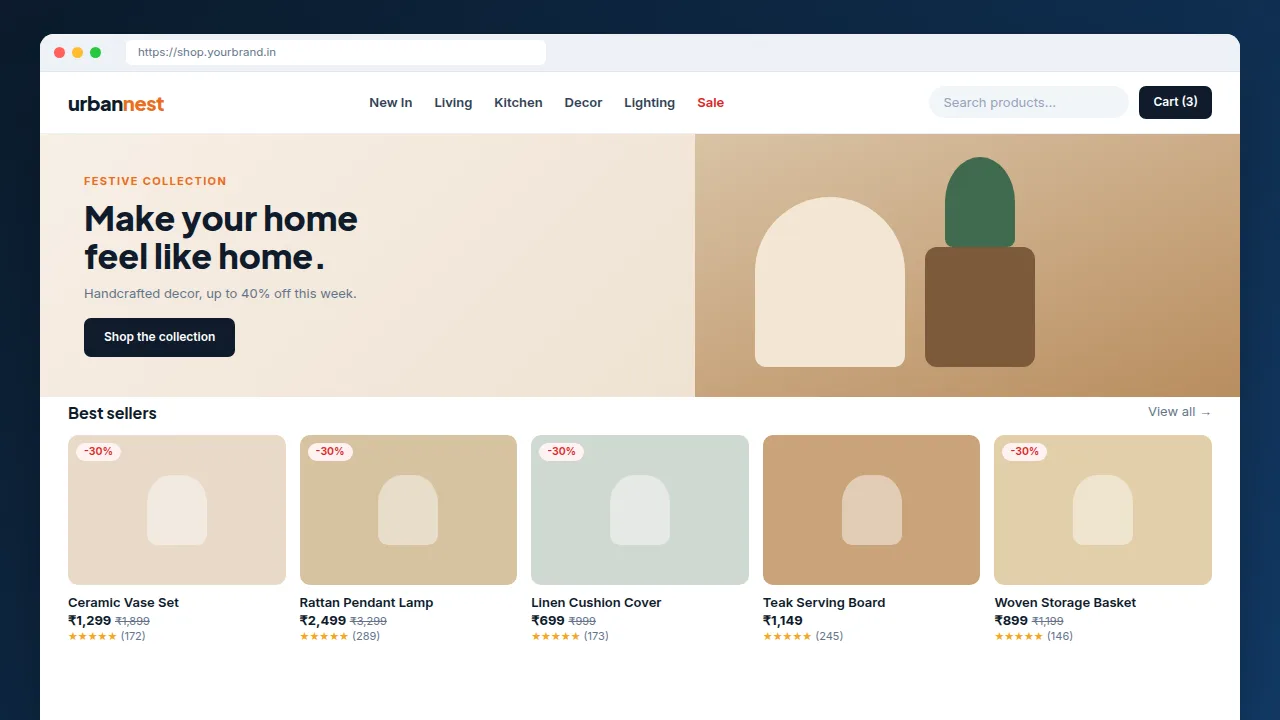1280x720 pixels.
Task: Click the Teak Serving Board title
Action: click(824, 603)
